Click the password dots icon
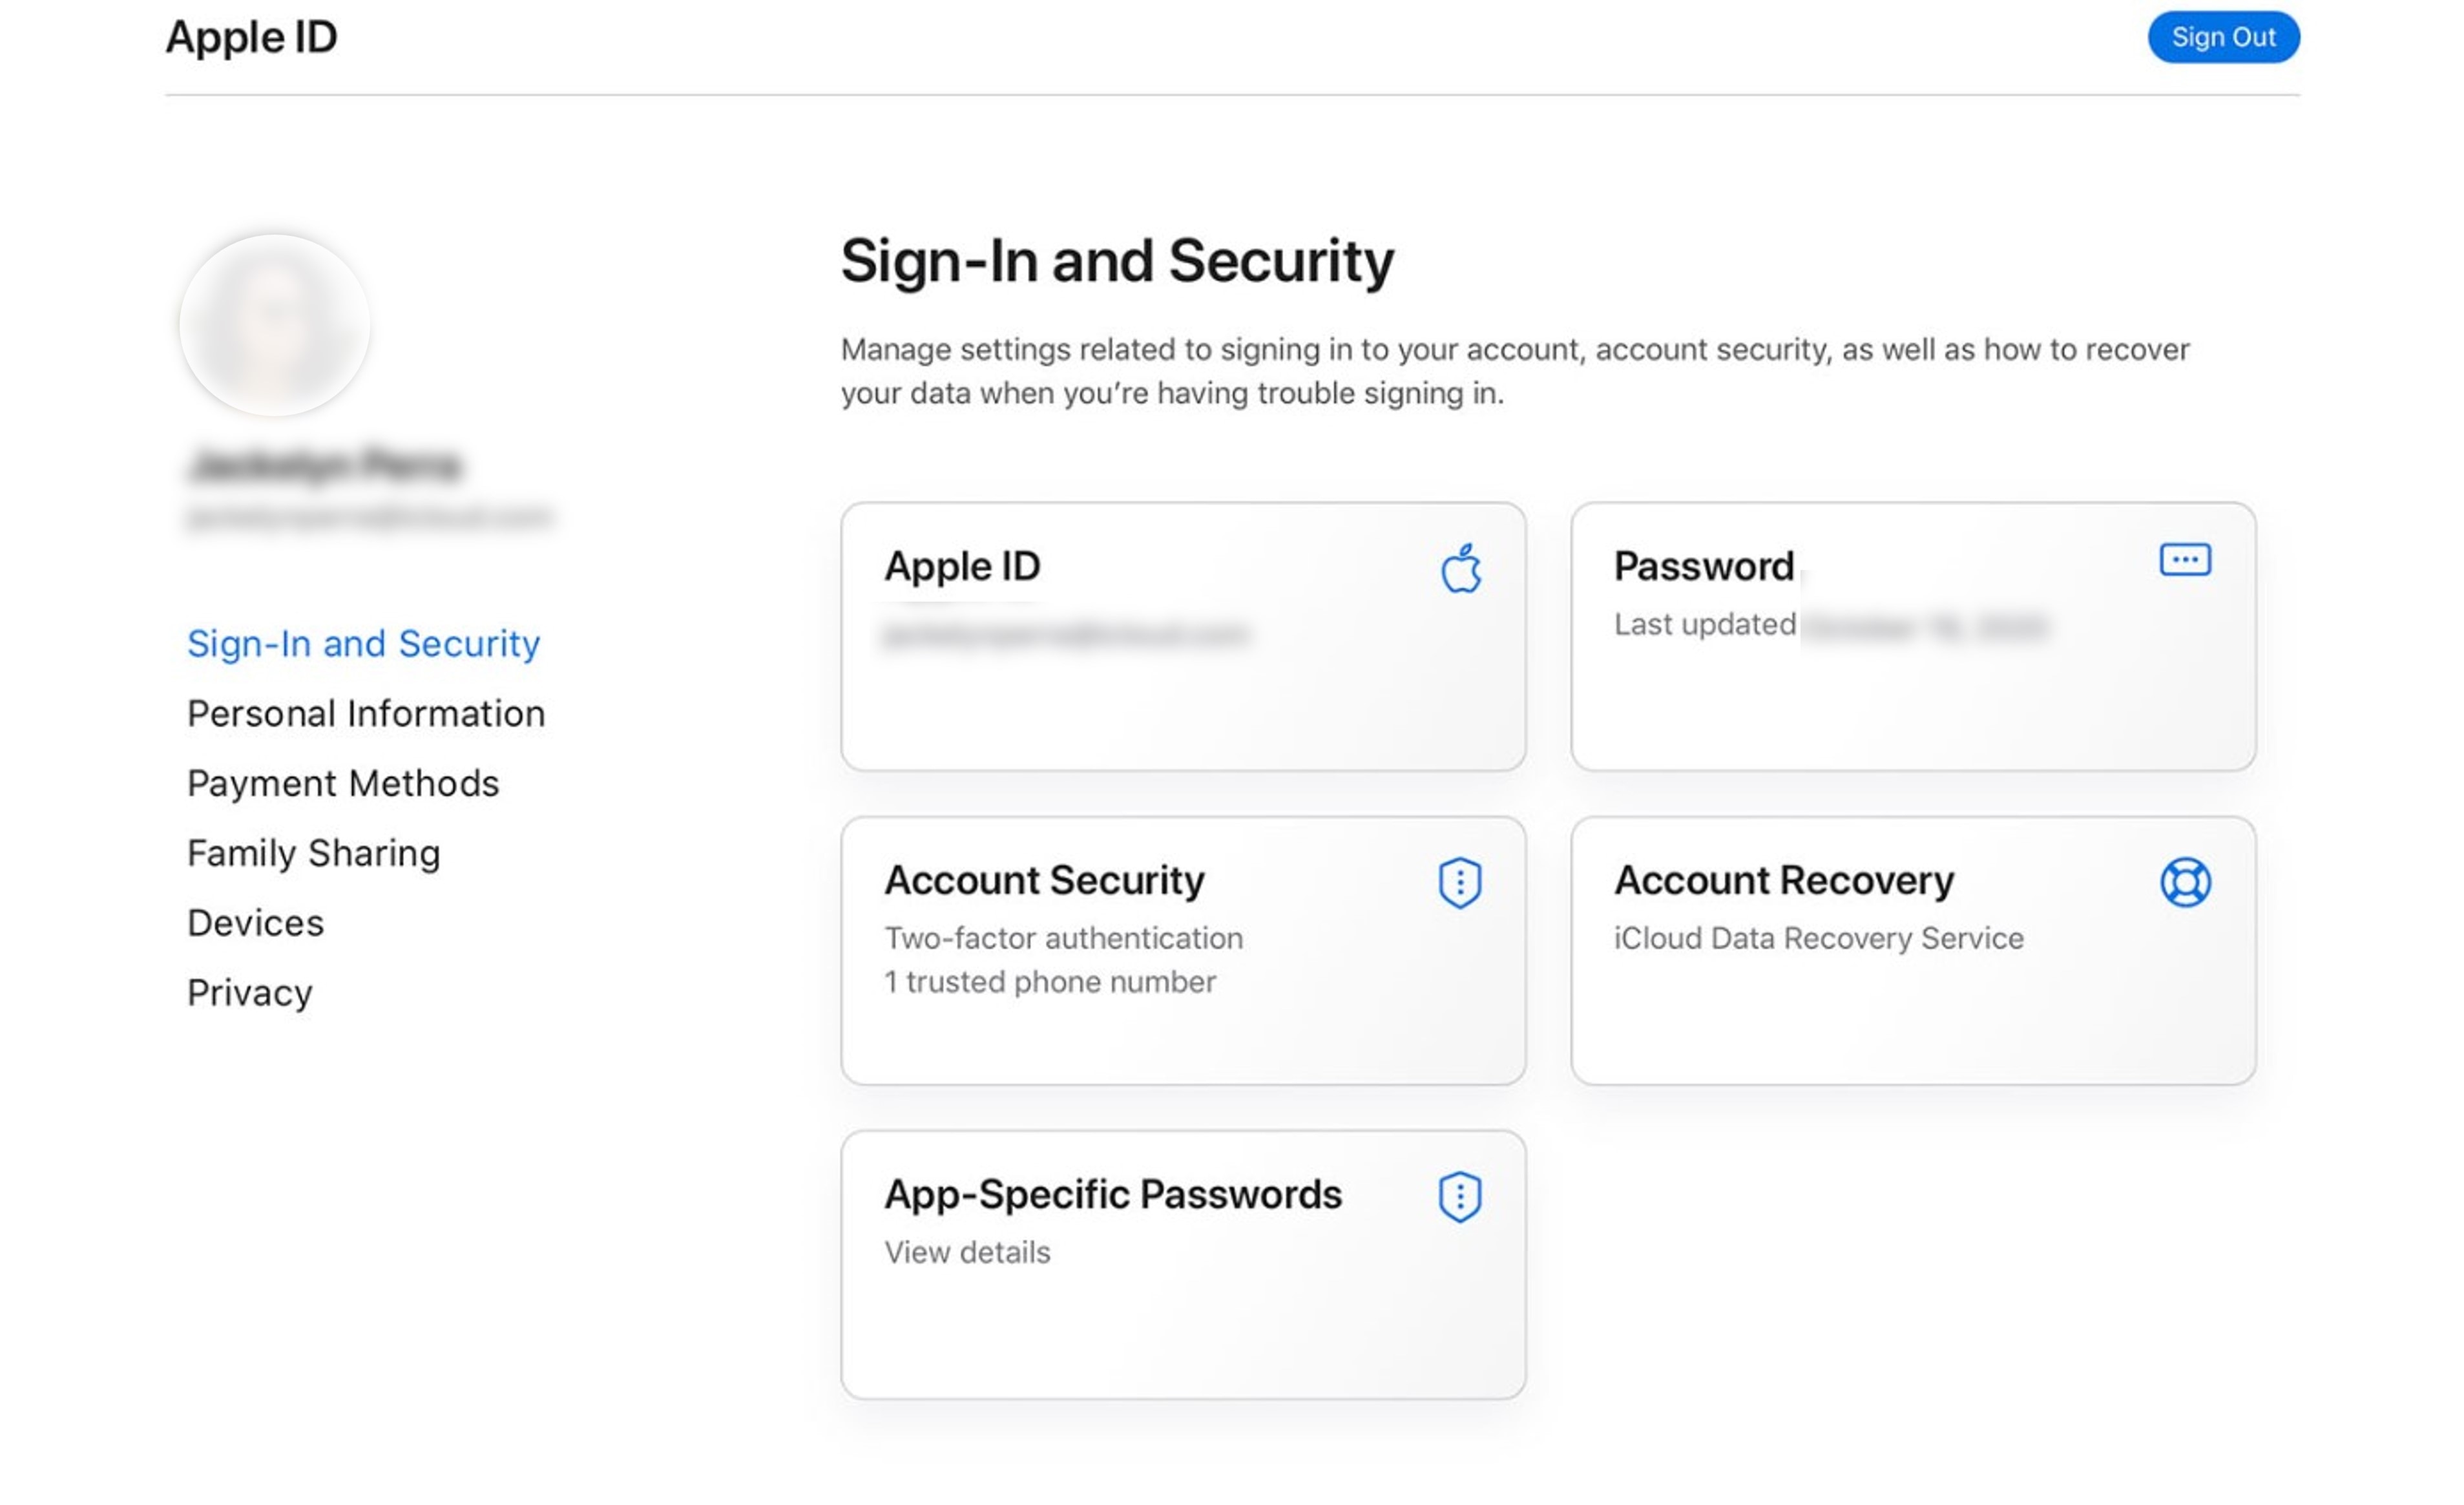 2184,560
